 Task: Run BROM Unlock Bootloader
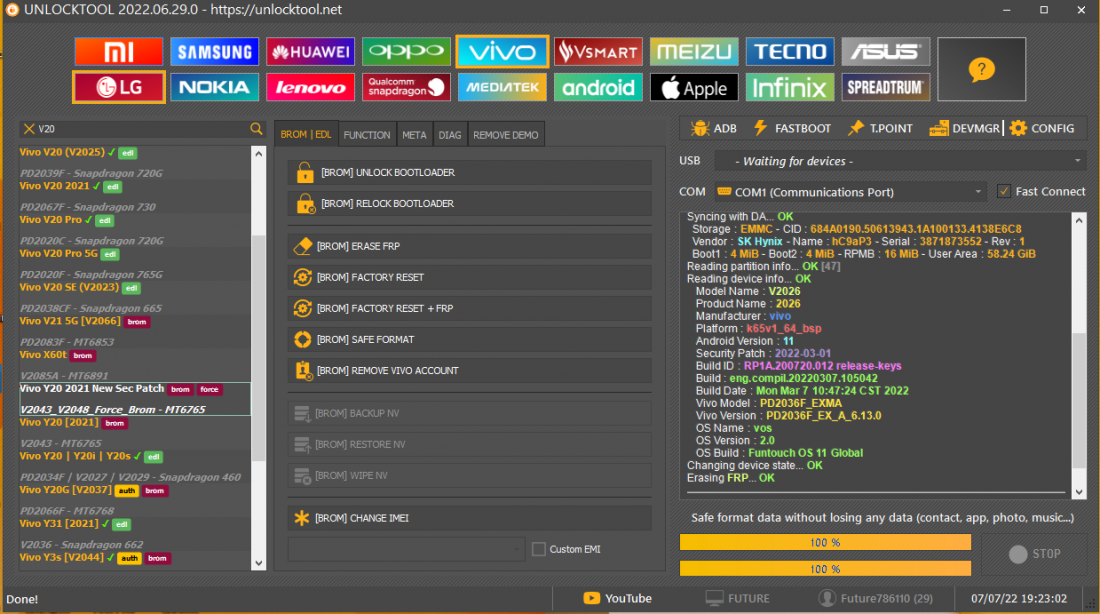click(469, 173)
